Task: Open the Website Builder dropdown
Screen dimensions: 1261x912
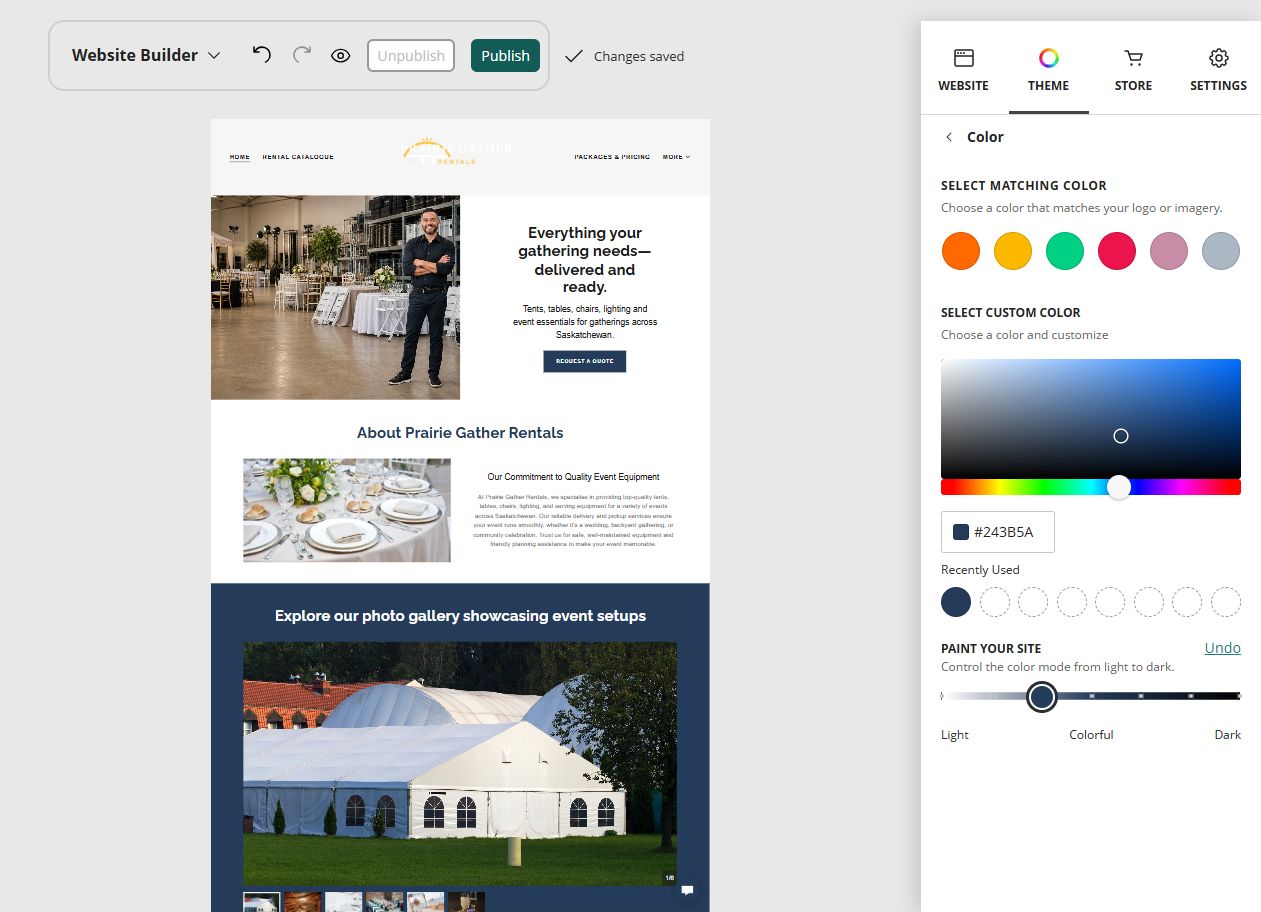Action: [x=146, y=55]
